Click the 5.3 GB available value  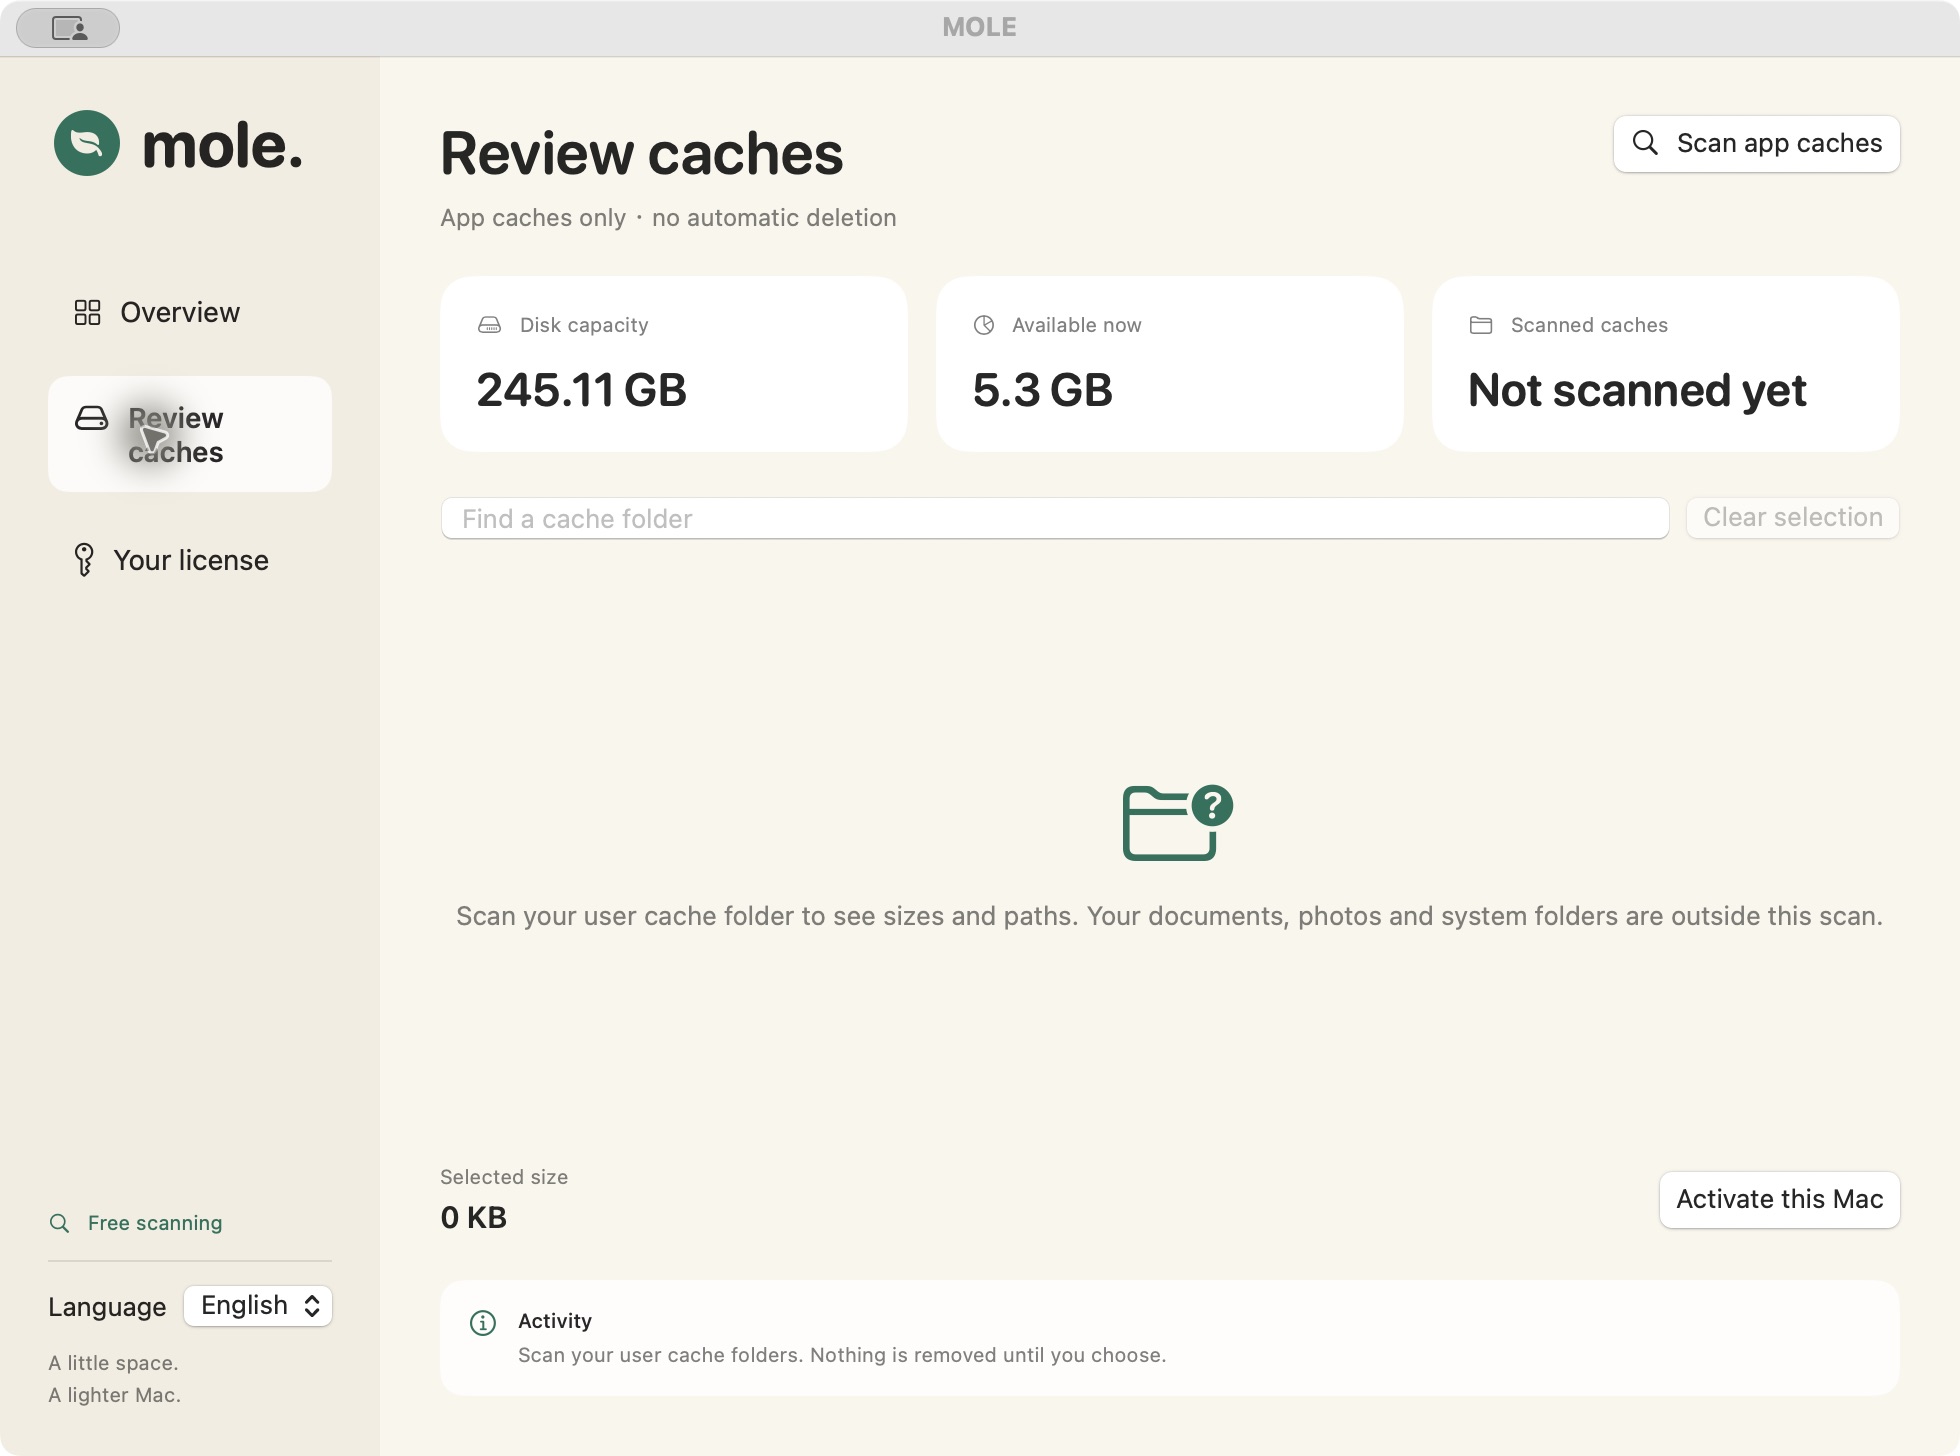1042,390
